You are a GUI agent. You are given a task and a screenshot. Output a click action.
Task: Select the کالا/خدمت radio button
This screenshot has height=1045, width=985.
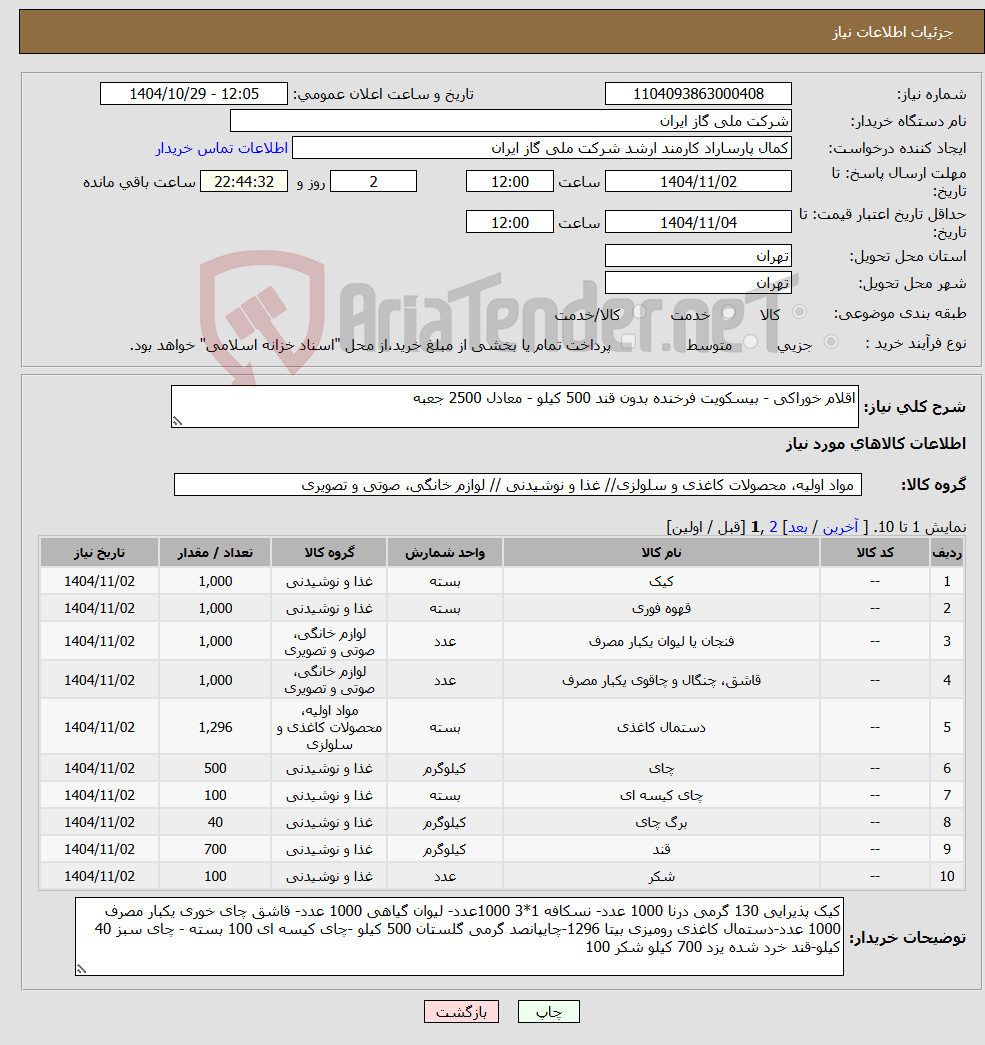pos(639,312)
